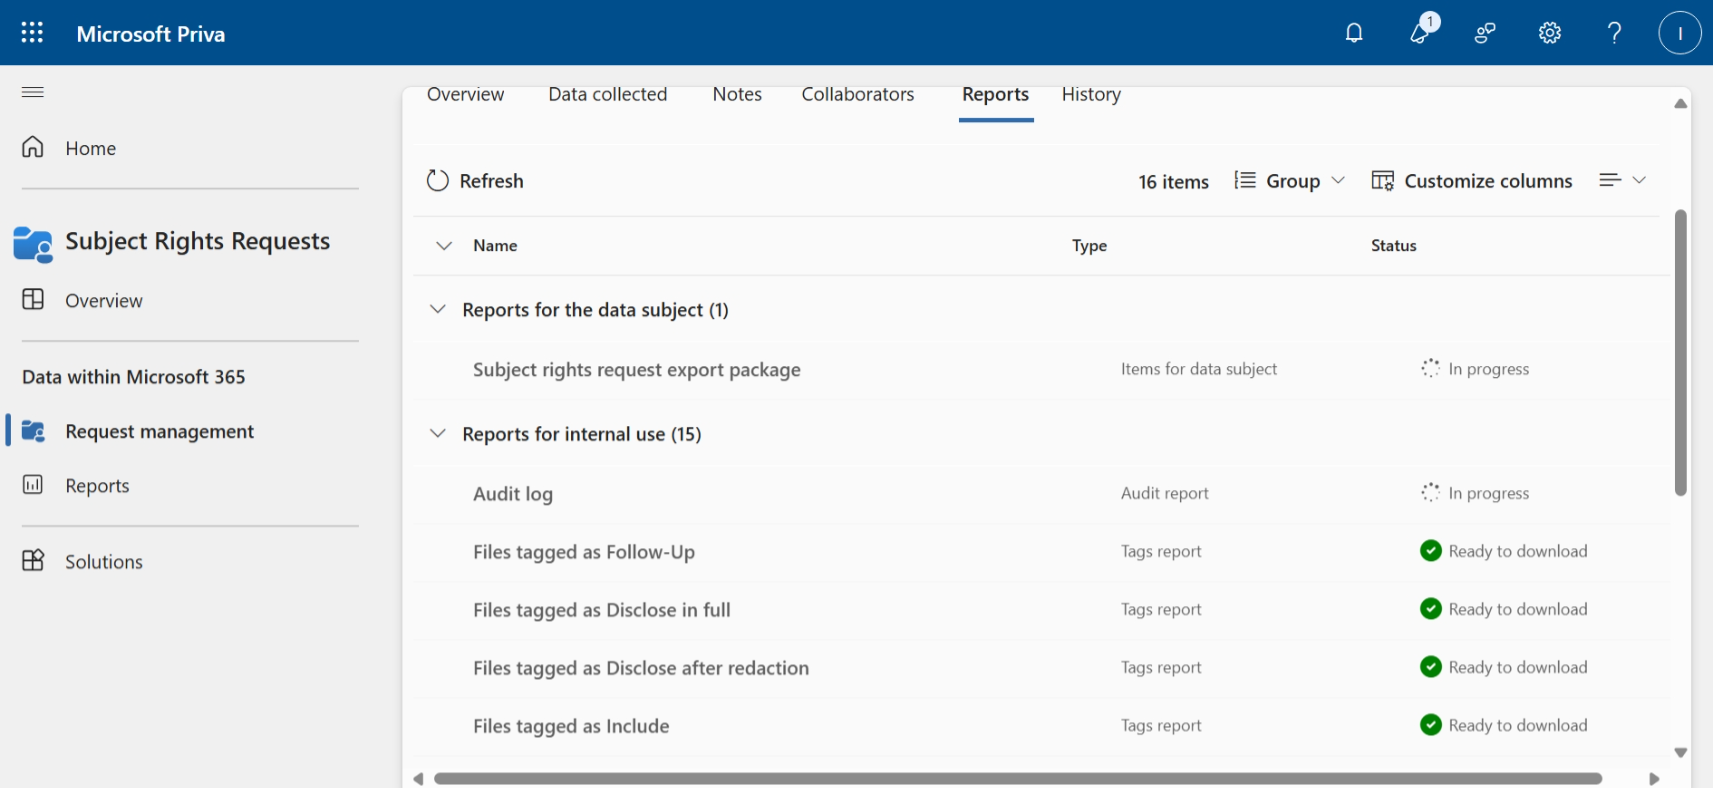Viewport: 1713px width, 788px height.
Task: Click the Microsoft Priva title
Action: pyautogui.click(x=151, y=34)
